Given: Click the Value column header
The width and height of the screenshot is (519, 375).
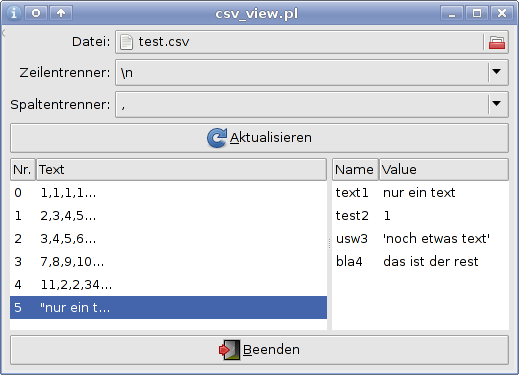Looking at the screenshot, I should point(444,170).
